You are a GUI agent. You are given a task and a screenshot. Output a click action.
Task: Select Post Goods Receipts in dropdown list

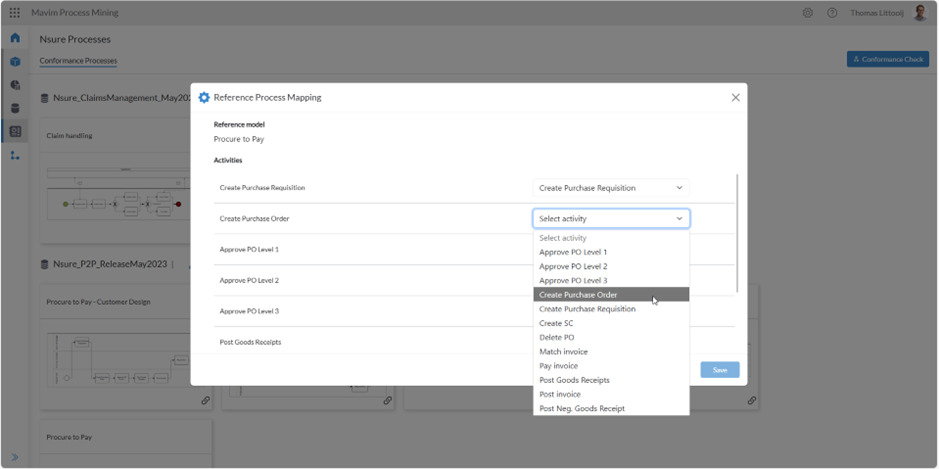click(x=574, y=380)
